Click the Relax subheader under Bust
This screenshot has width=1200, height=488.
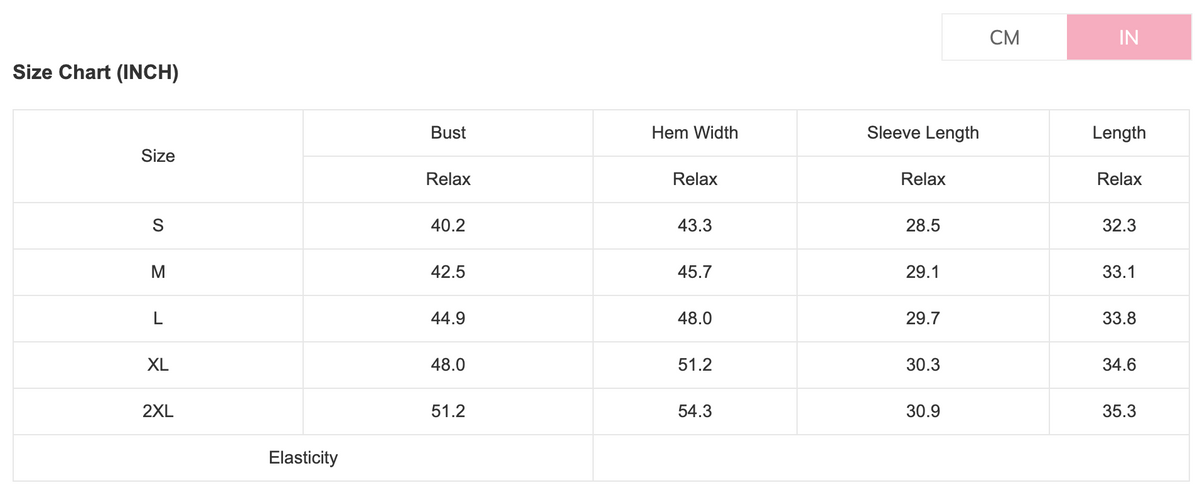(x=448, y=180)
